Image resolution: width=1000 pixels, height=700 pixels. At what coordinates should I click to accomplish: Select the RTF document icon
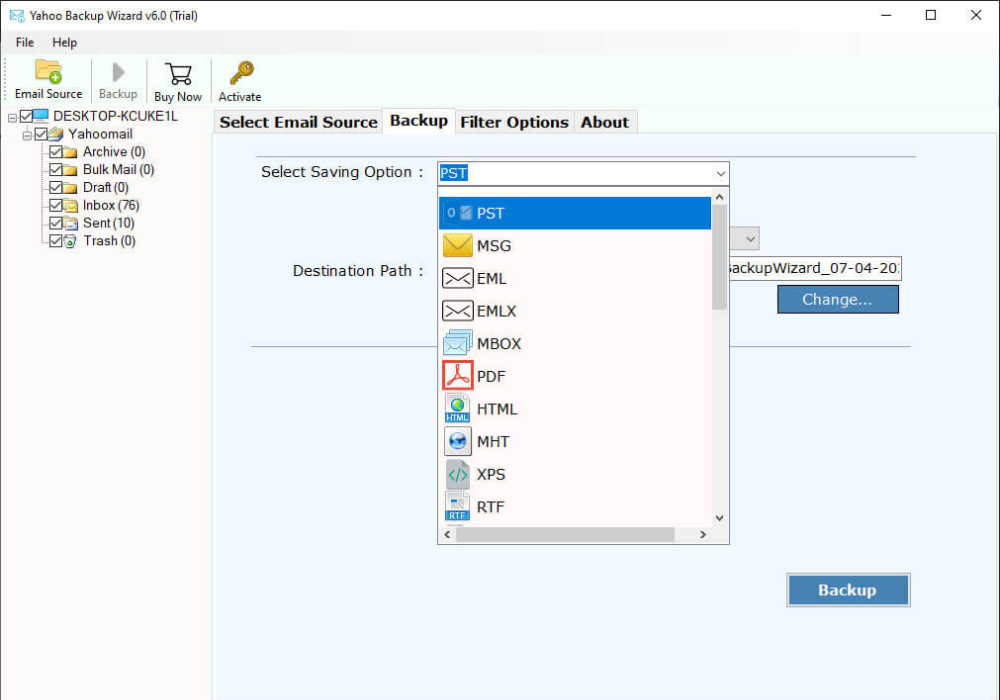click(457, 506)
